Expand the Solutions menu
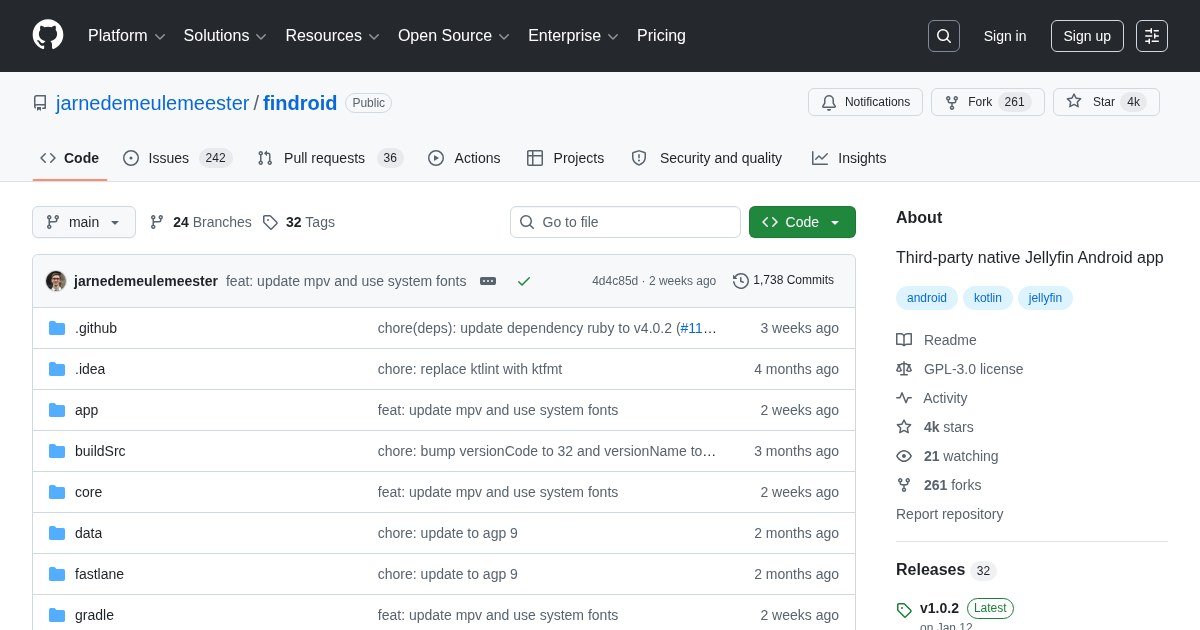 click(225, 36)
